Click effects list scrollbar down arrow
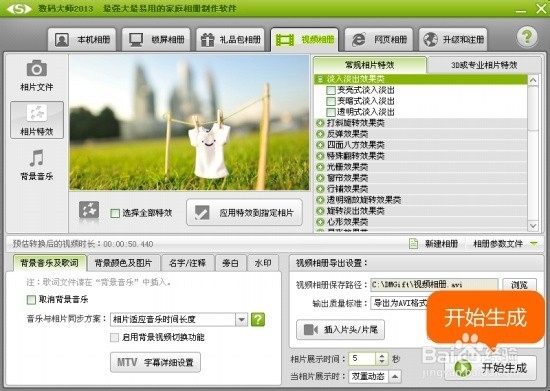This screenshot has width=550, height=391. [x=533, y=226]
